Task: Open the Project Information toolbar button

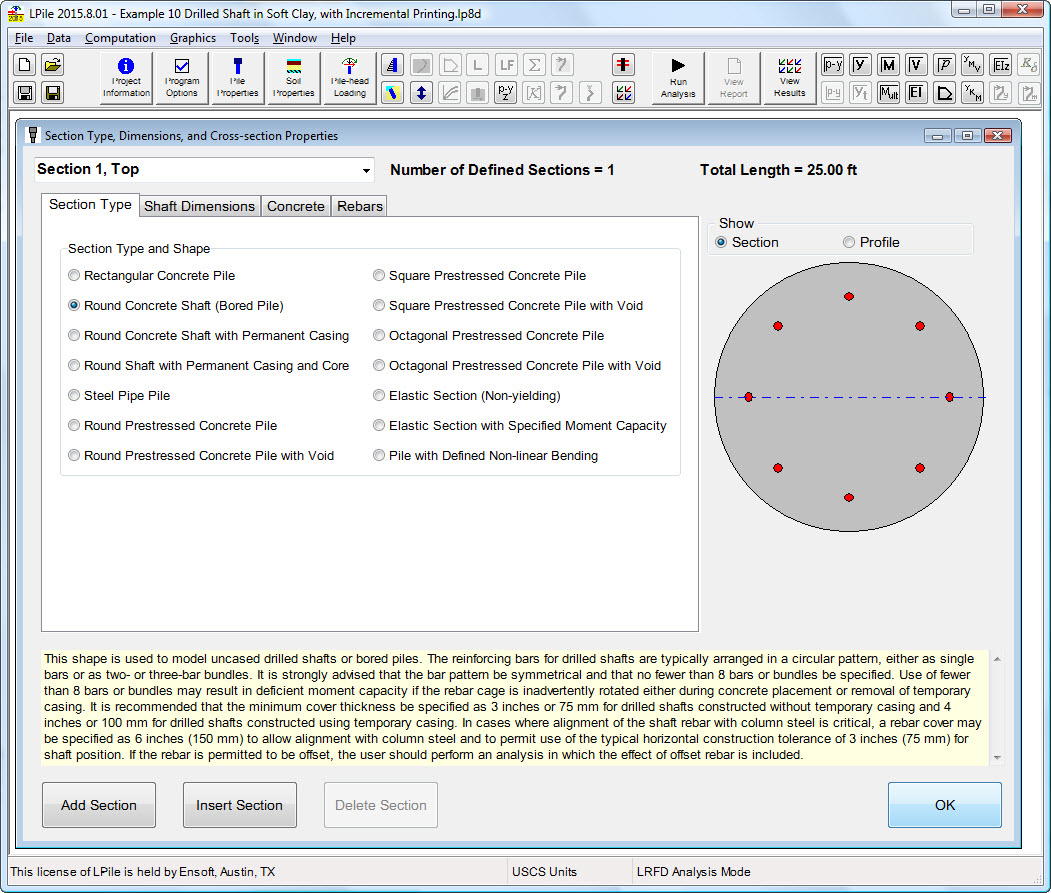Action: pos(126,78)
